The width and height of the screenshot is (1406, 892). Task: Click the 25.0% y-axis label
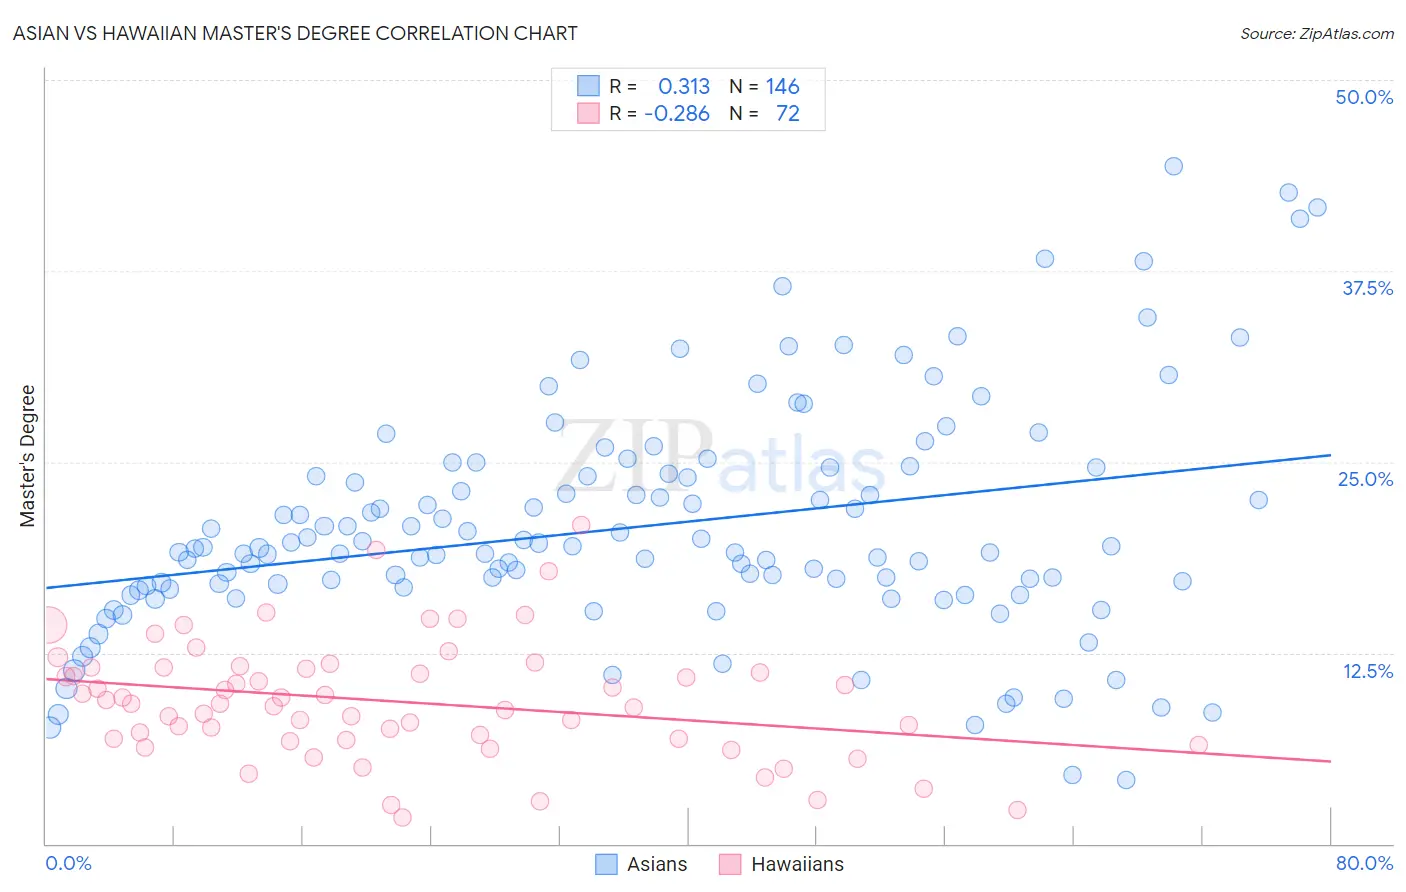point(1365,479)
